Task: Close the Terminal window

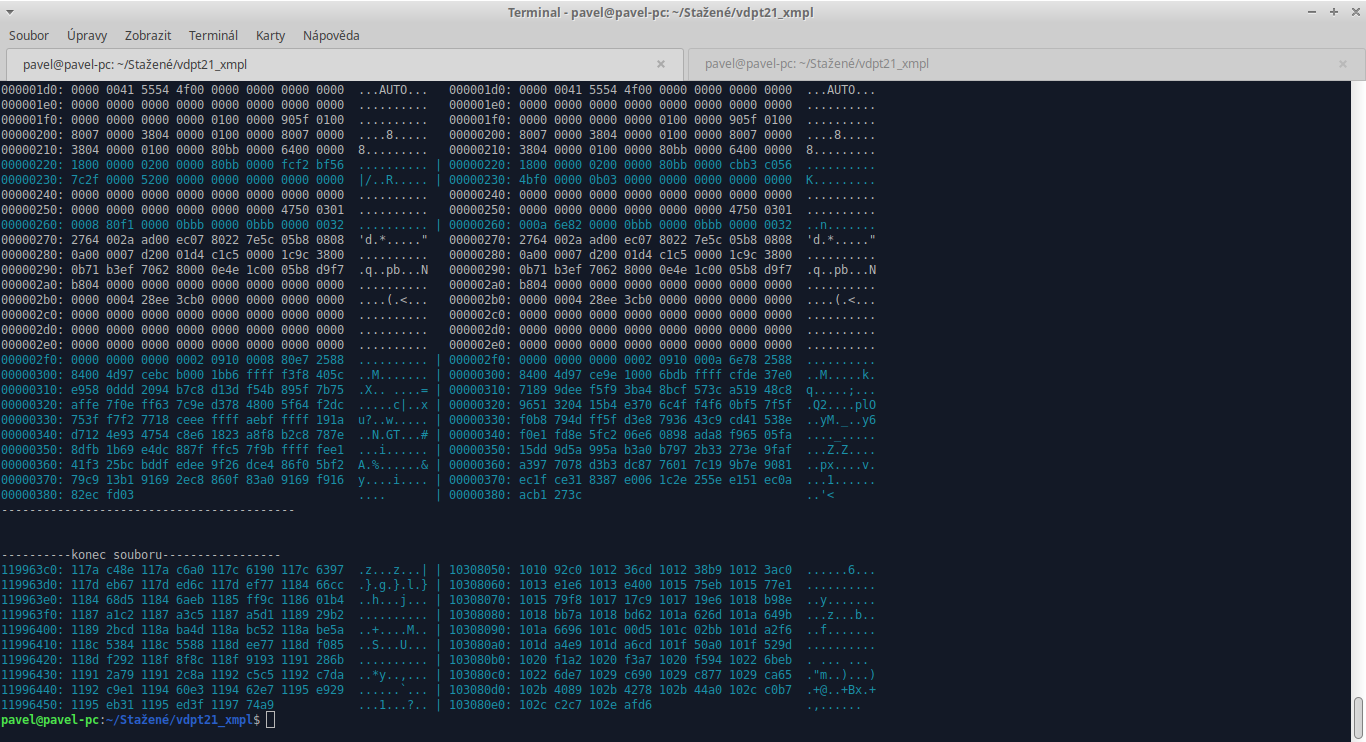Action: click(x=1352, y=12)
